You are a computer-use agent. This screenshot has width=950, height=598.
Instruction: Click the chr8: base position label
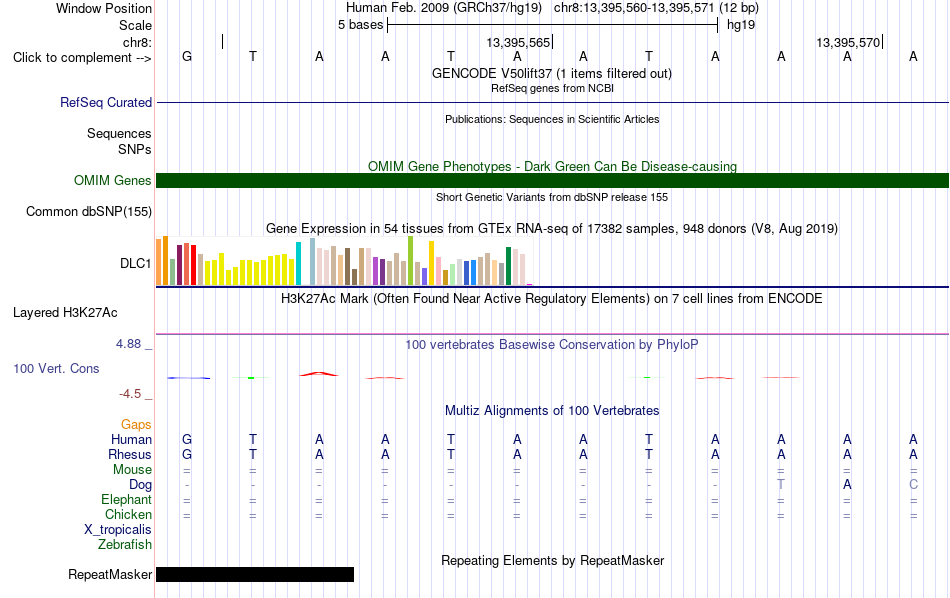(138, 42)
